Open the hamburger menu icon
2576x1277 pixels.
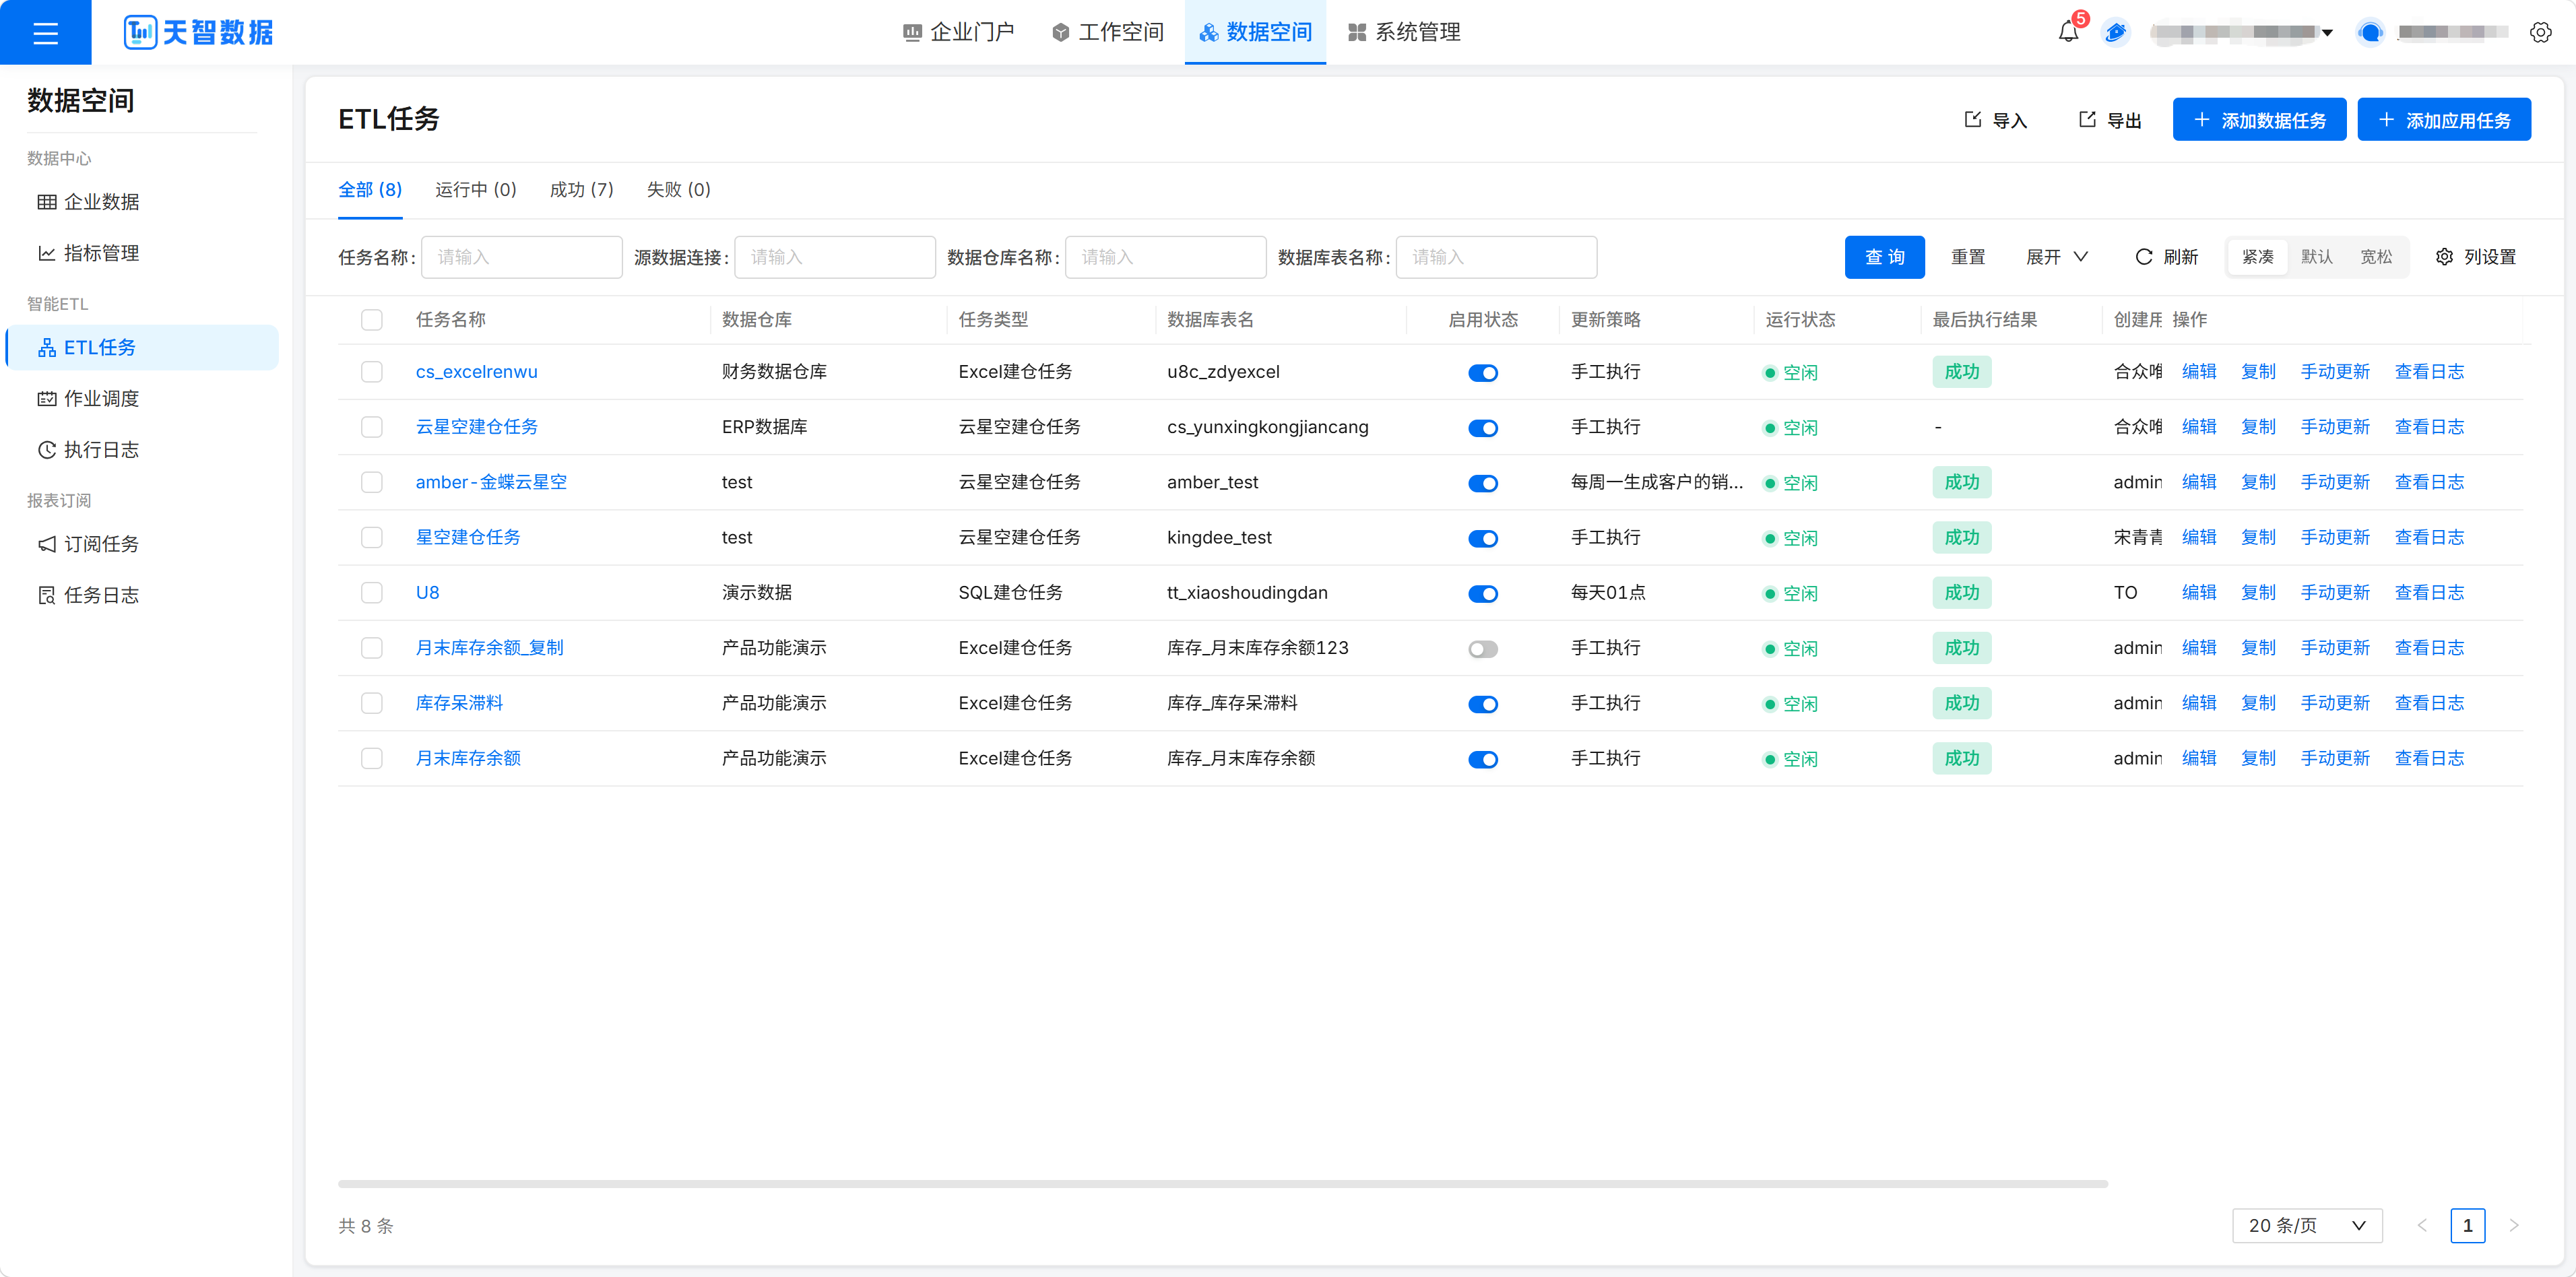tap(45, 33)
